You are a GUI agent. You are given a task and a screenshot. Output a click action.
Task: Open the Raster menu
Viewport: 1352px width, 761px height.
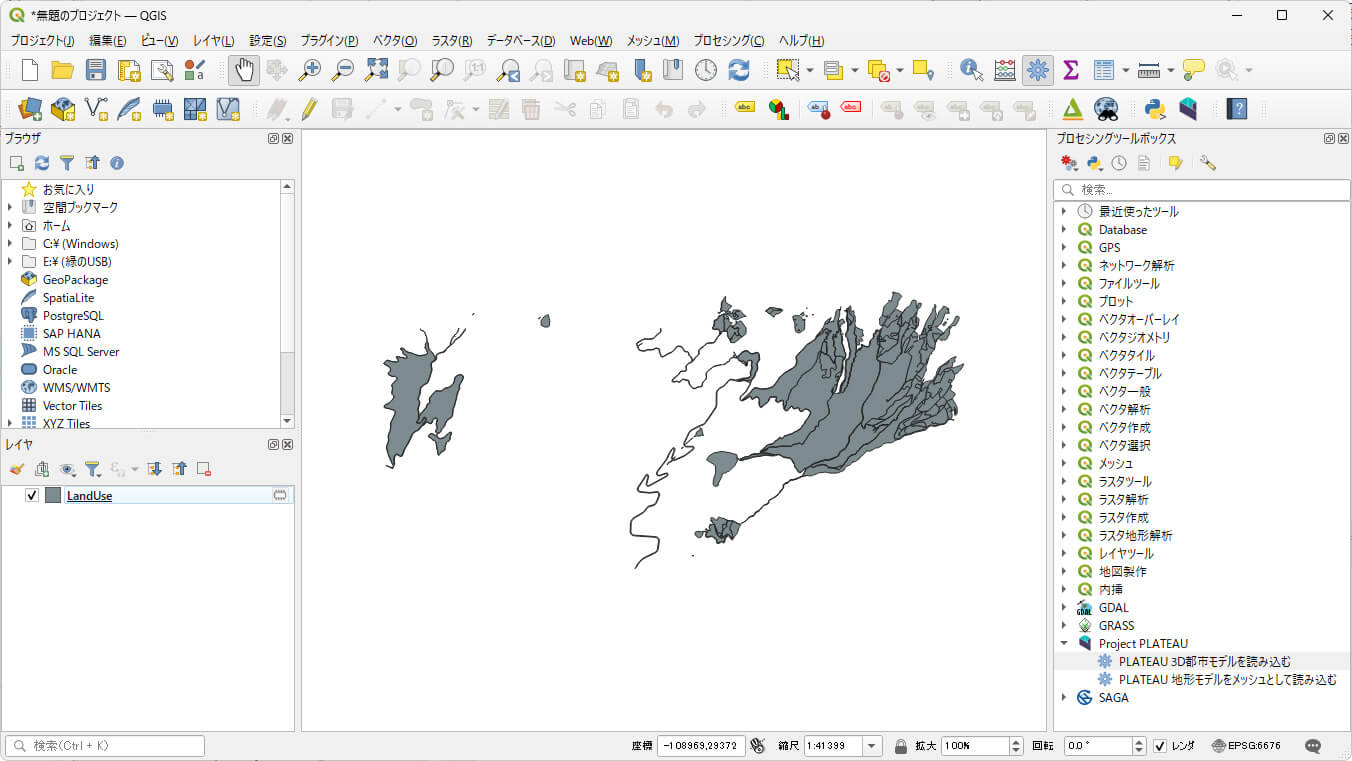click(451, 41)
